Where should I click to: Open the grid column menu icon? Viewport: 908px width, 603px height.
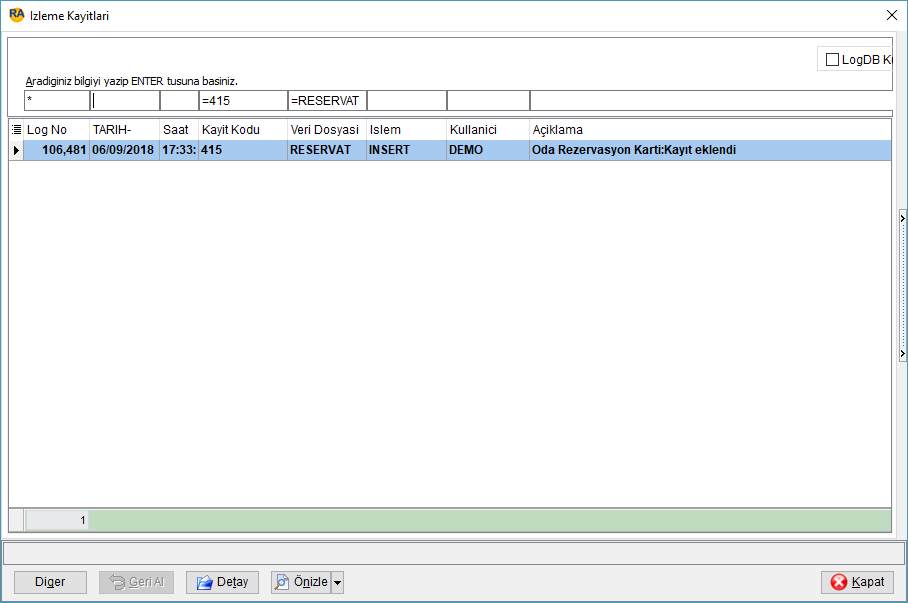tap(16, 130)
